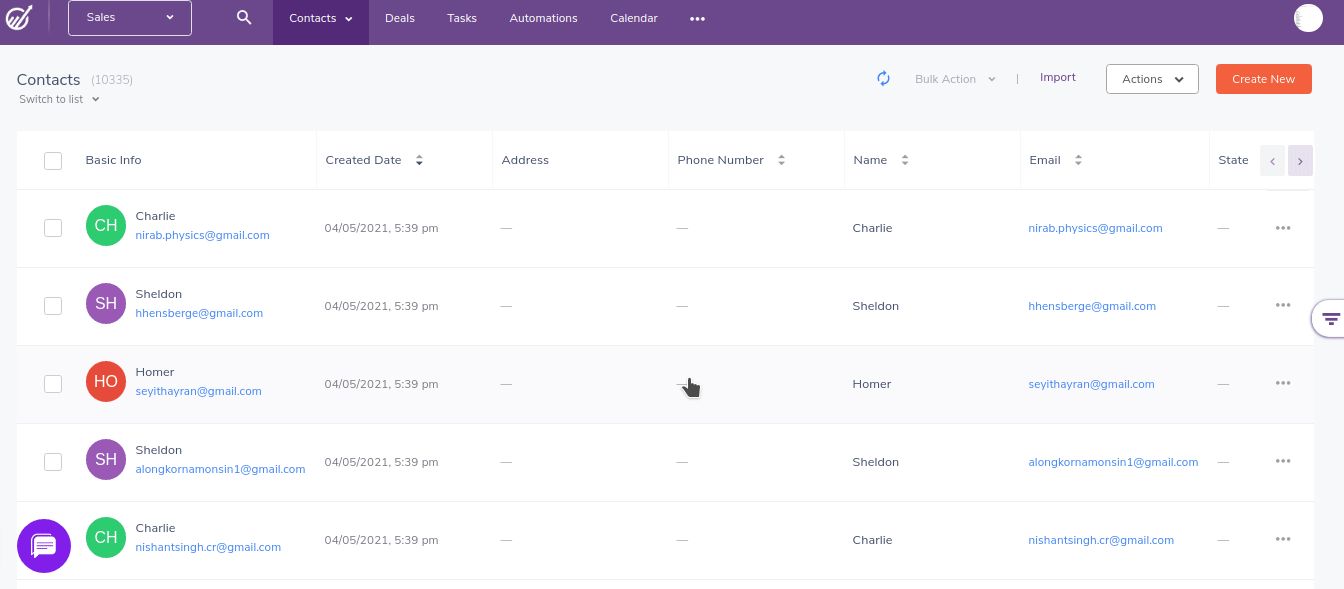Open hhensberge@gmail.com in Email column
This screenshot has width=1344, height=589.
pyautogui.click(x=1092, y=306)
